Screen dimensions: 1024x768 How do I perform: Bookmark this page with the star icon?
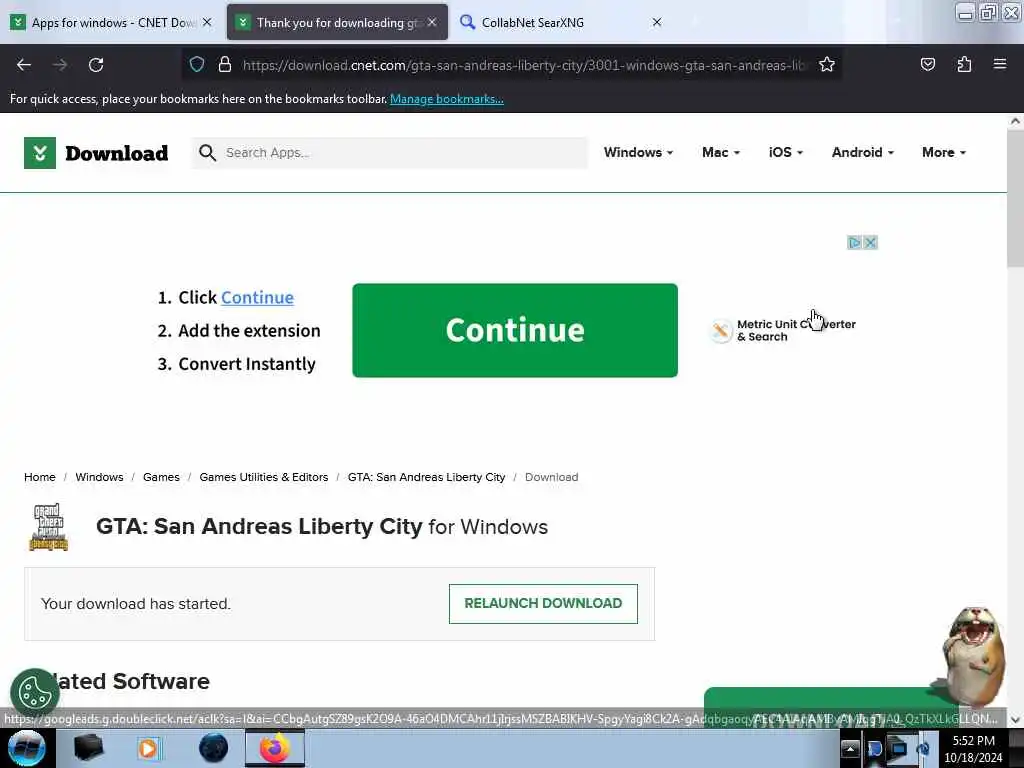pyautogui.click(x=827, y=65)
